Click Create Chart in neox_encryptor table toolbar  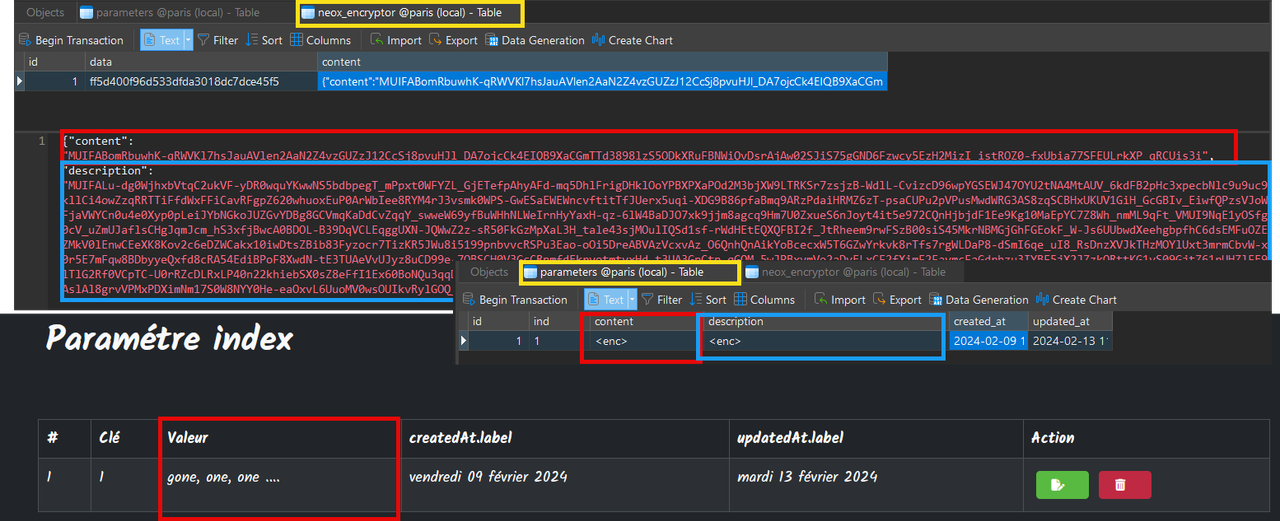pyautogui.click(x=631, y=40)
